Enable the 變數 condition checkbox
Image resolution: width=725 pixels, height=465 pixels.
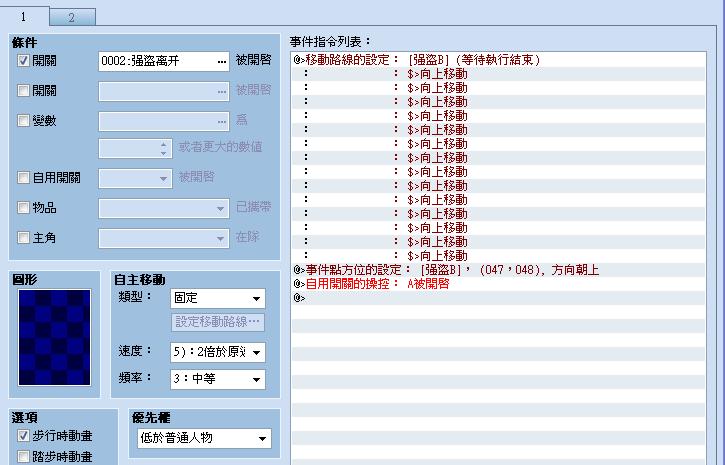click(23, 121)
